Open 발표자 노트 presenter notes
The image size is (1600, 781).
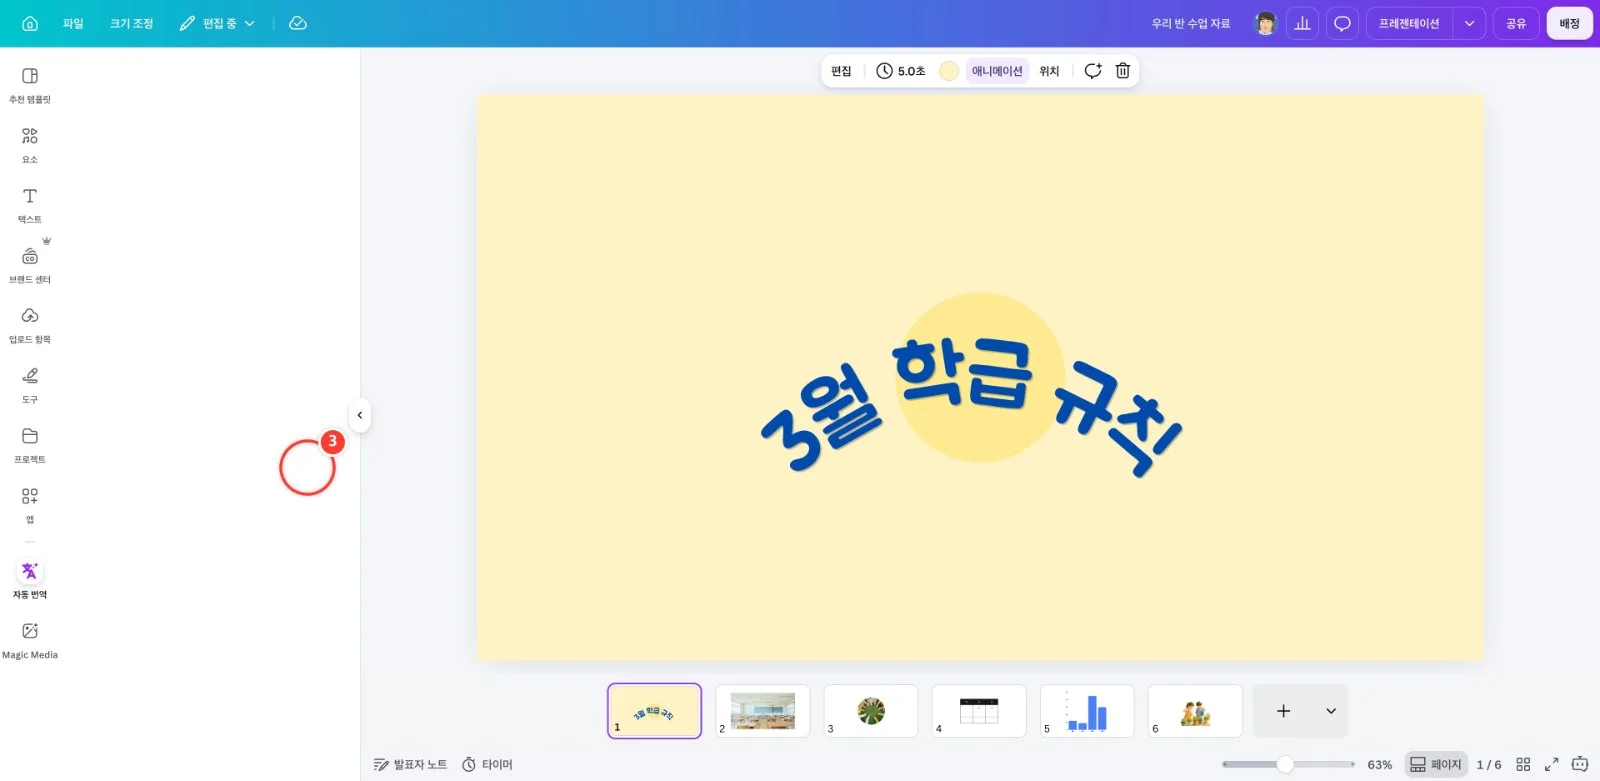click(x=410, y=764)
